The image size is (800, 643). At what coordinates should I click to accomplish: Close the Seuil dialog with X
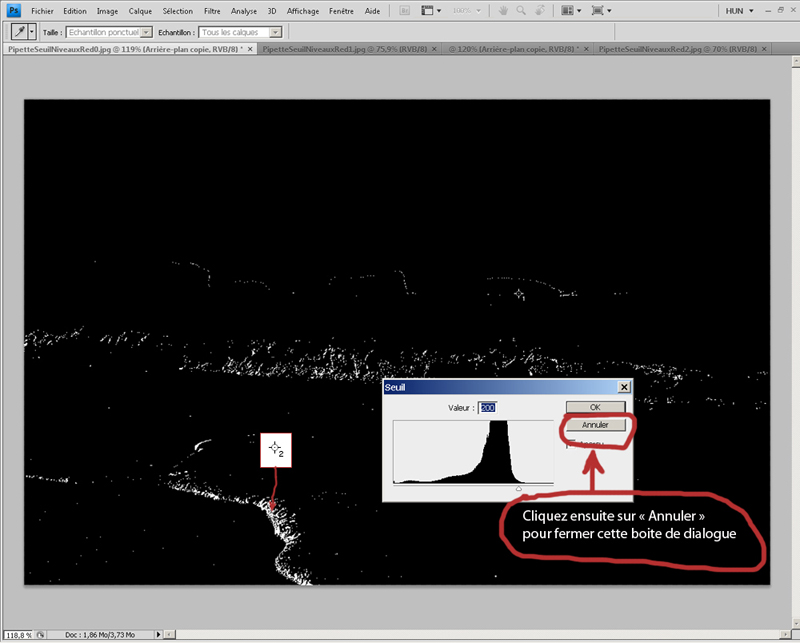pyautogui.click(x=624, y=387)
